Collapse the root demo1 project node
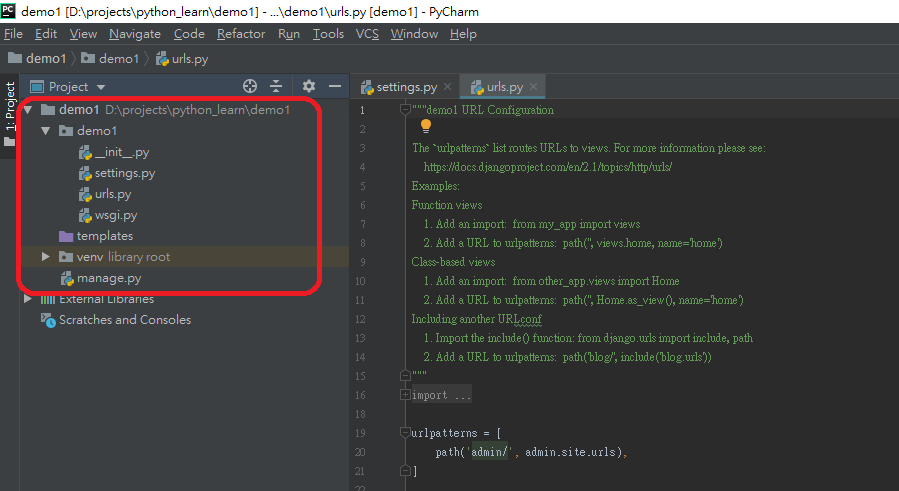This screenshot has width=899, height=491. pyautogui.click(x=28, y=110)
